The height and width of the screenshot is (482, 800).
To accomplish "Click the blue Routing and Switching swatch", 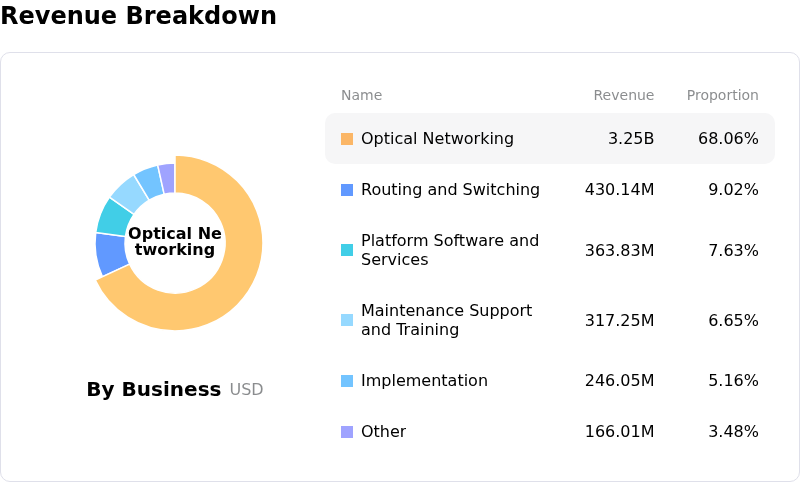I will [x=347, y=190].
